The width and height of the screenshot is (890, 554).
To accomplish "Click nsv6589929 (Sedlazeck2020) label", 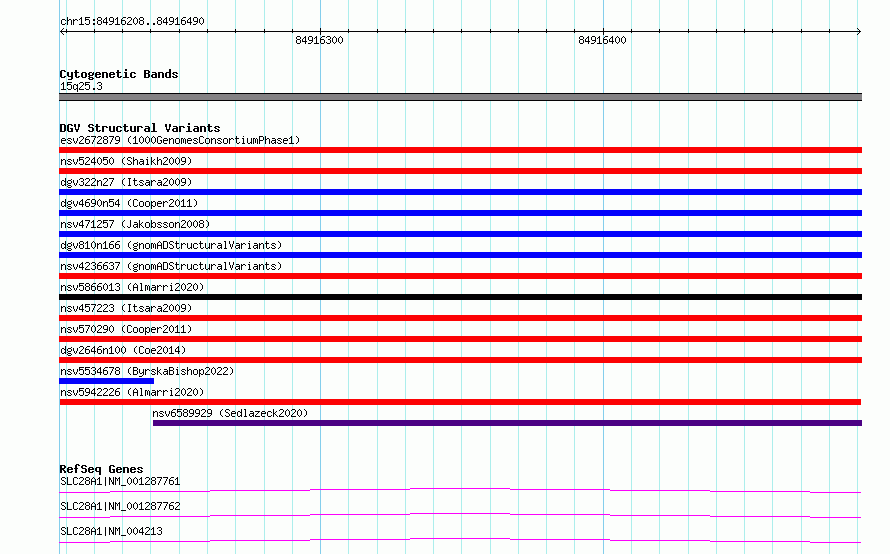I will coord(230,413).
